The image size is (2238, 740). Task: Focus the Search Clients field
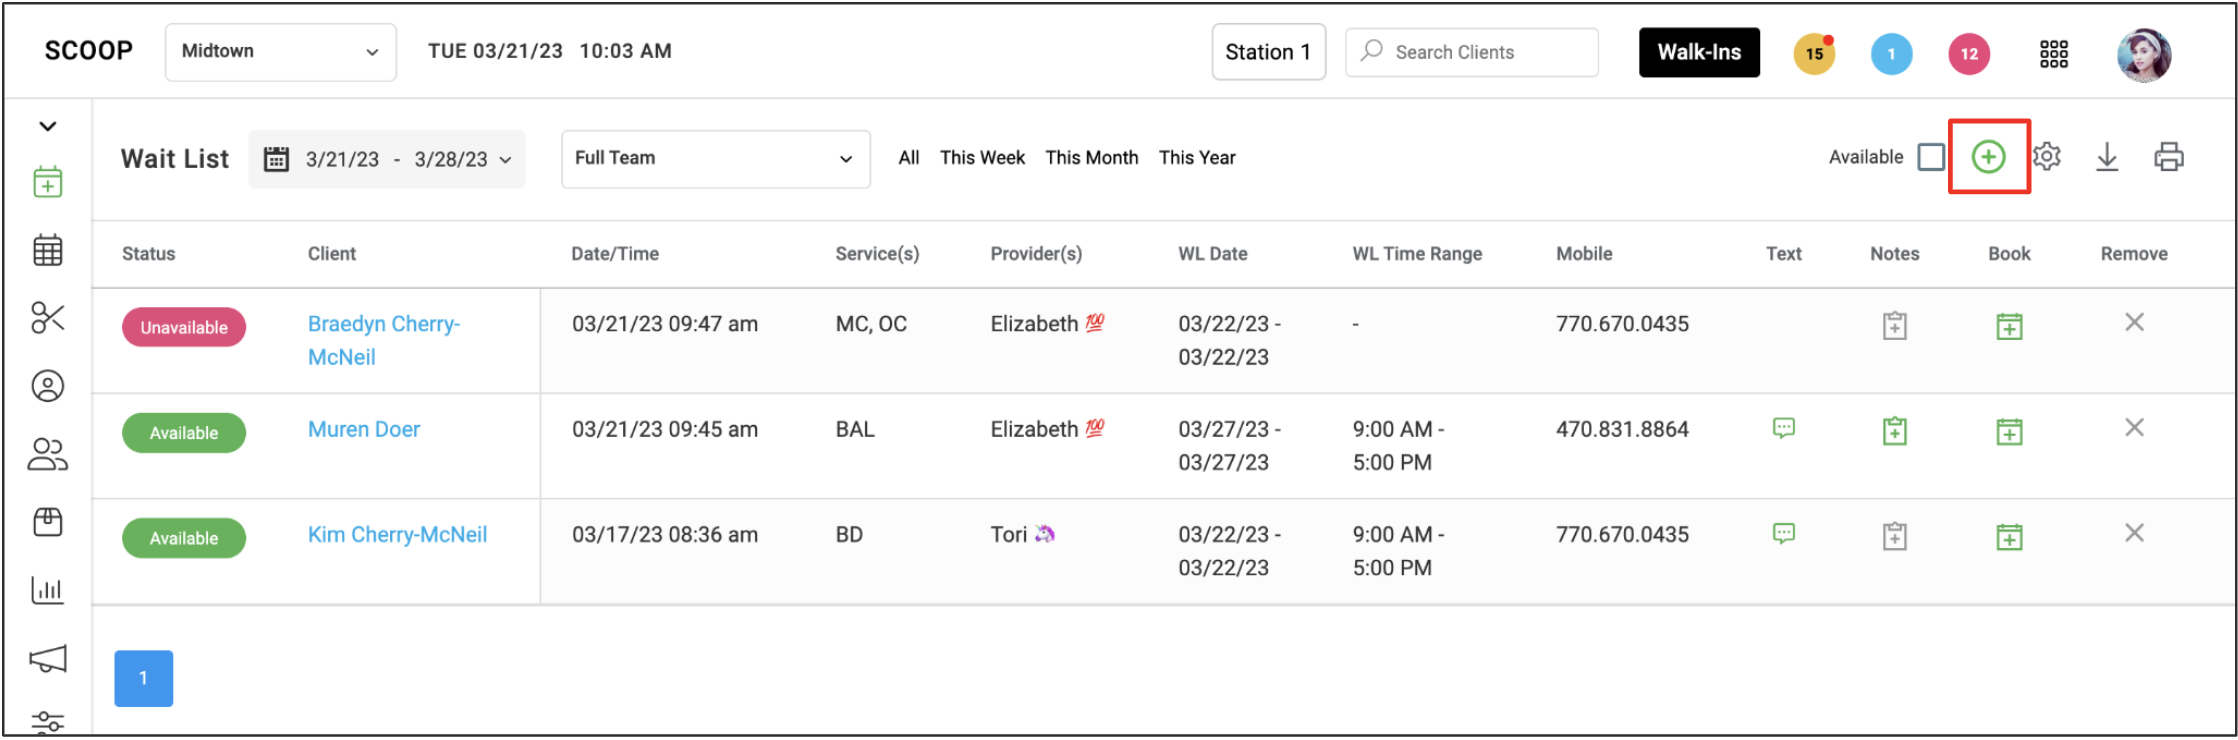(1472, 52)
